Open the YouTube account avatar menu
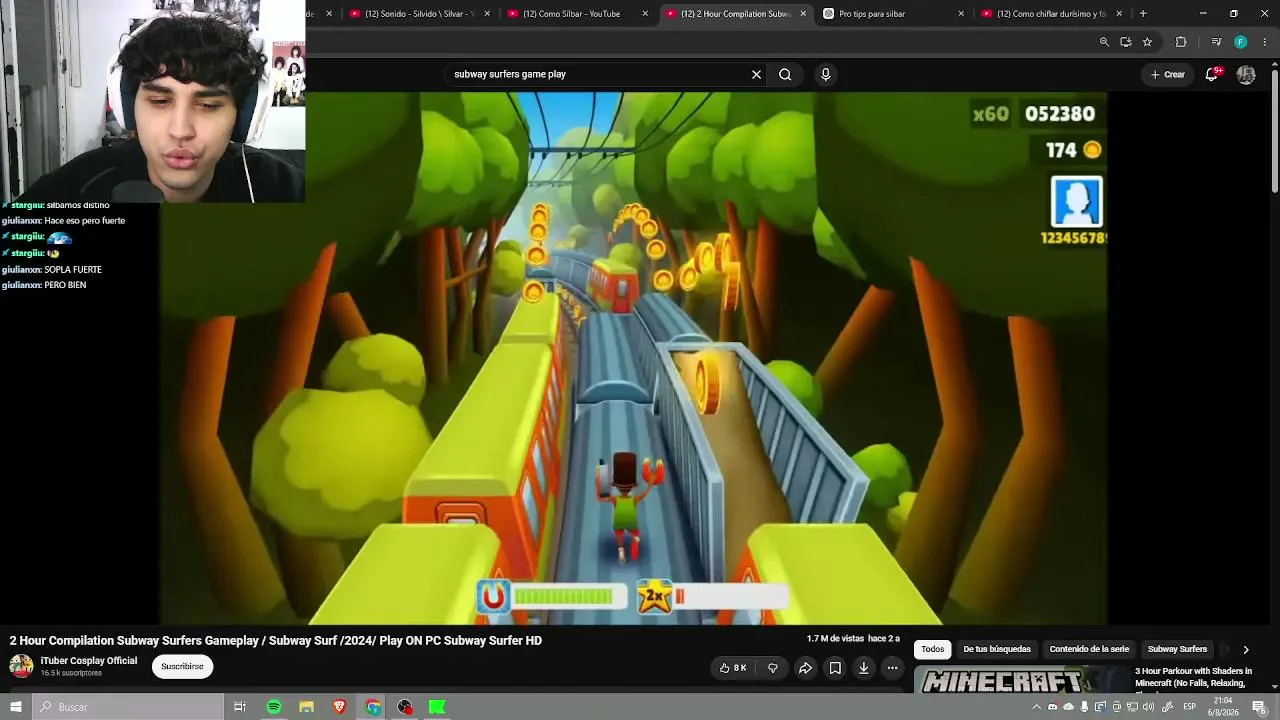Viewport: 1280px width, 720px height. pyautogui.click(x=1246, y=74)
